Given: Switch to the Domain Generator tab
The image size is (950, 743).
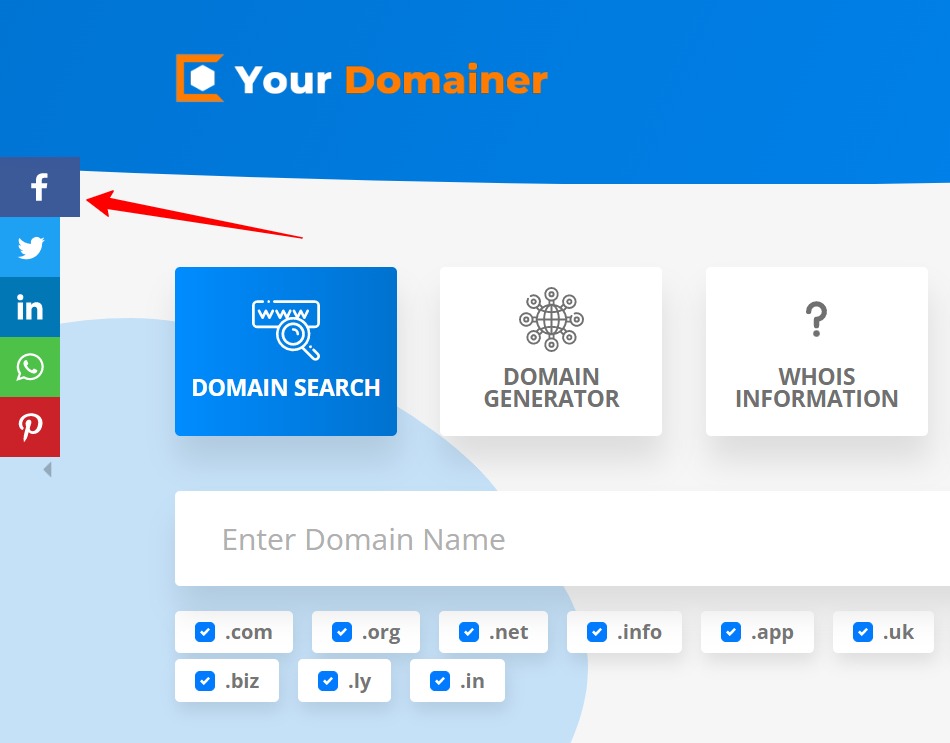Looking at the screenshot, I should [x=551, y=352].
